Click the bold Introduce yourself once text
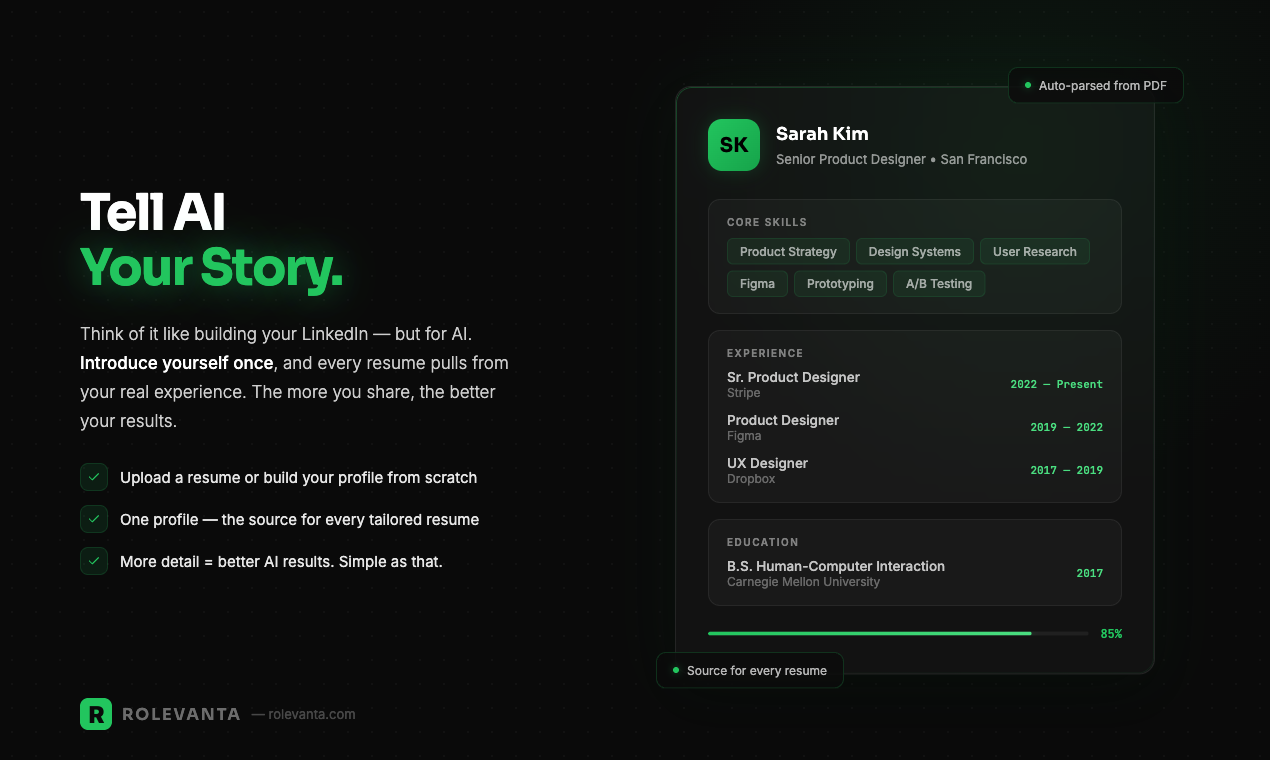Screen dimensions: 1270x760 (x=177, y=362)
